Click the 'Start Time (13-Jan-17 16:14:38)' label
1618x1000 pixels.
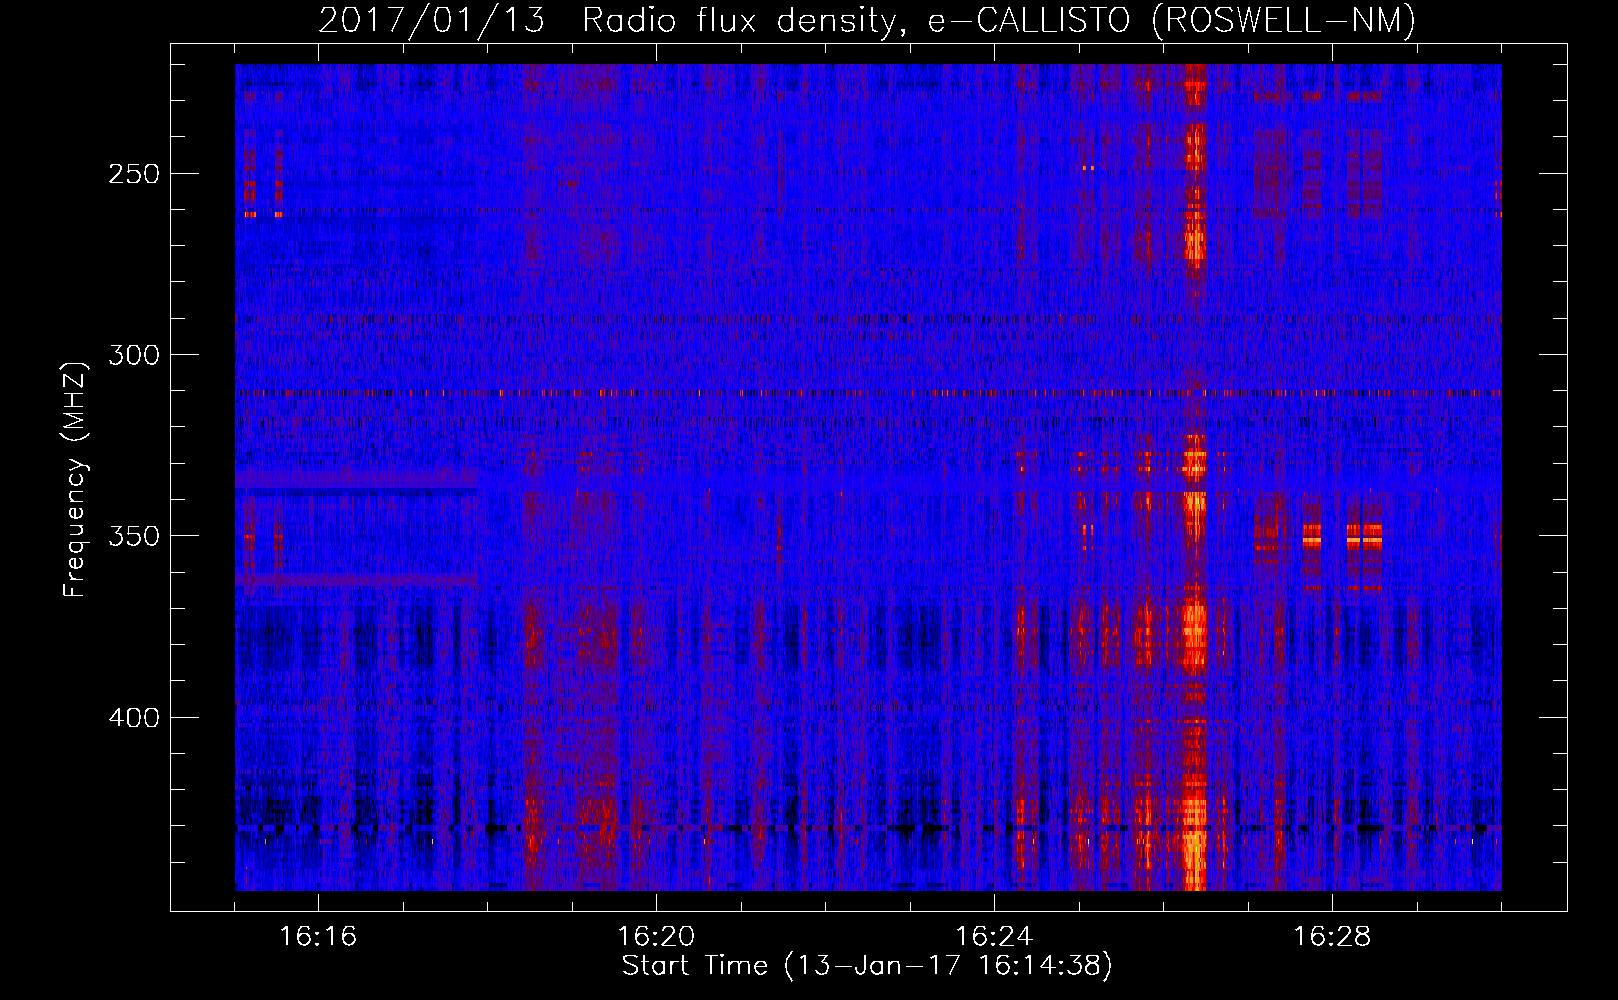click(x=867, y=966)
